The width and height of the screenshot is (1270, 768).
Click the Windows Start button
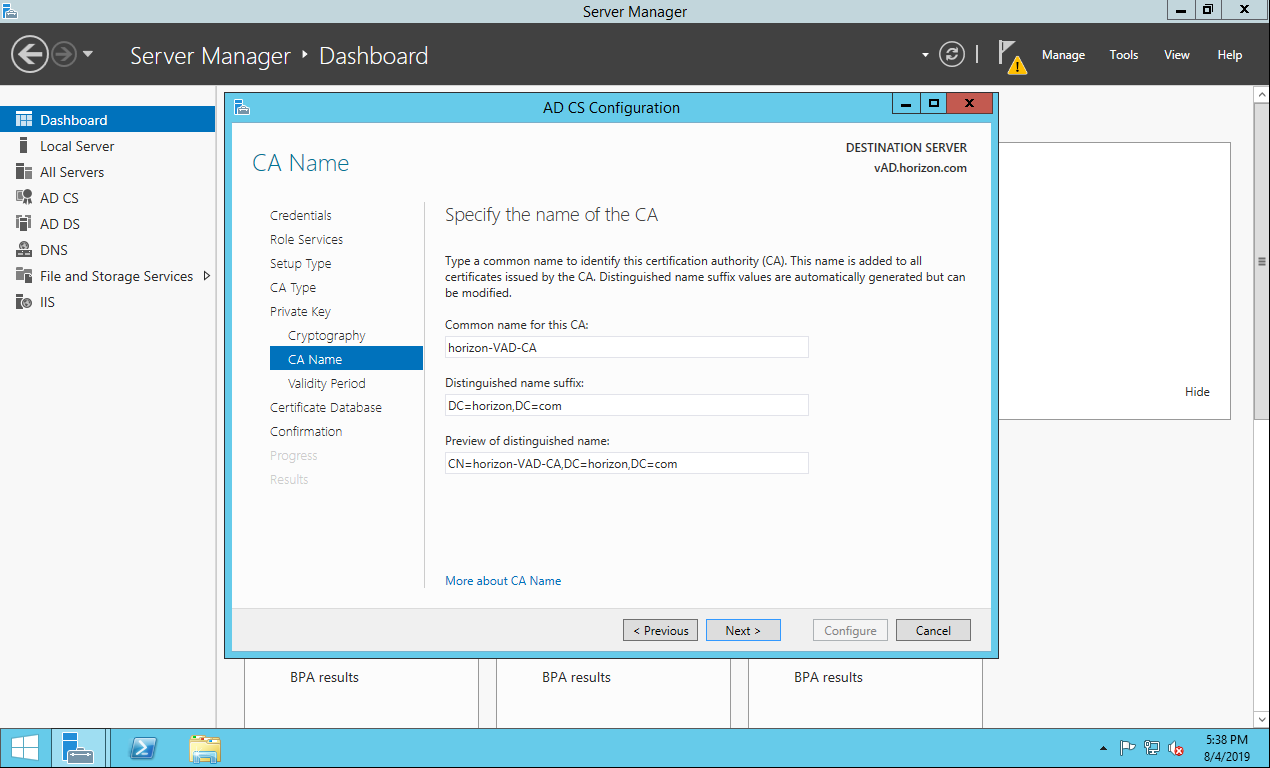tap(25, 748)
